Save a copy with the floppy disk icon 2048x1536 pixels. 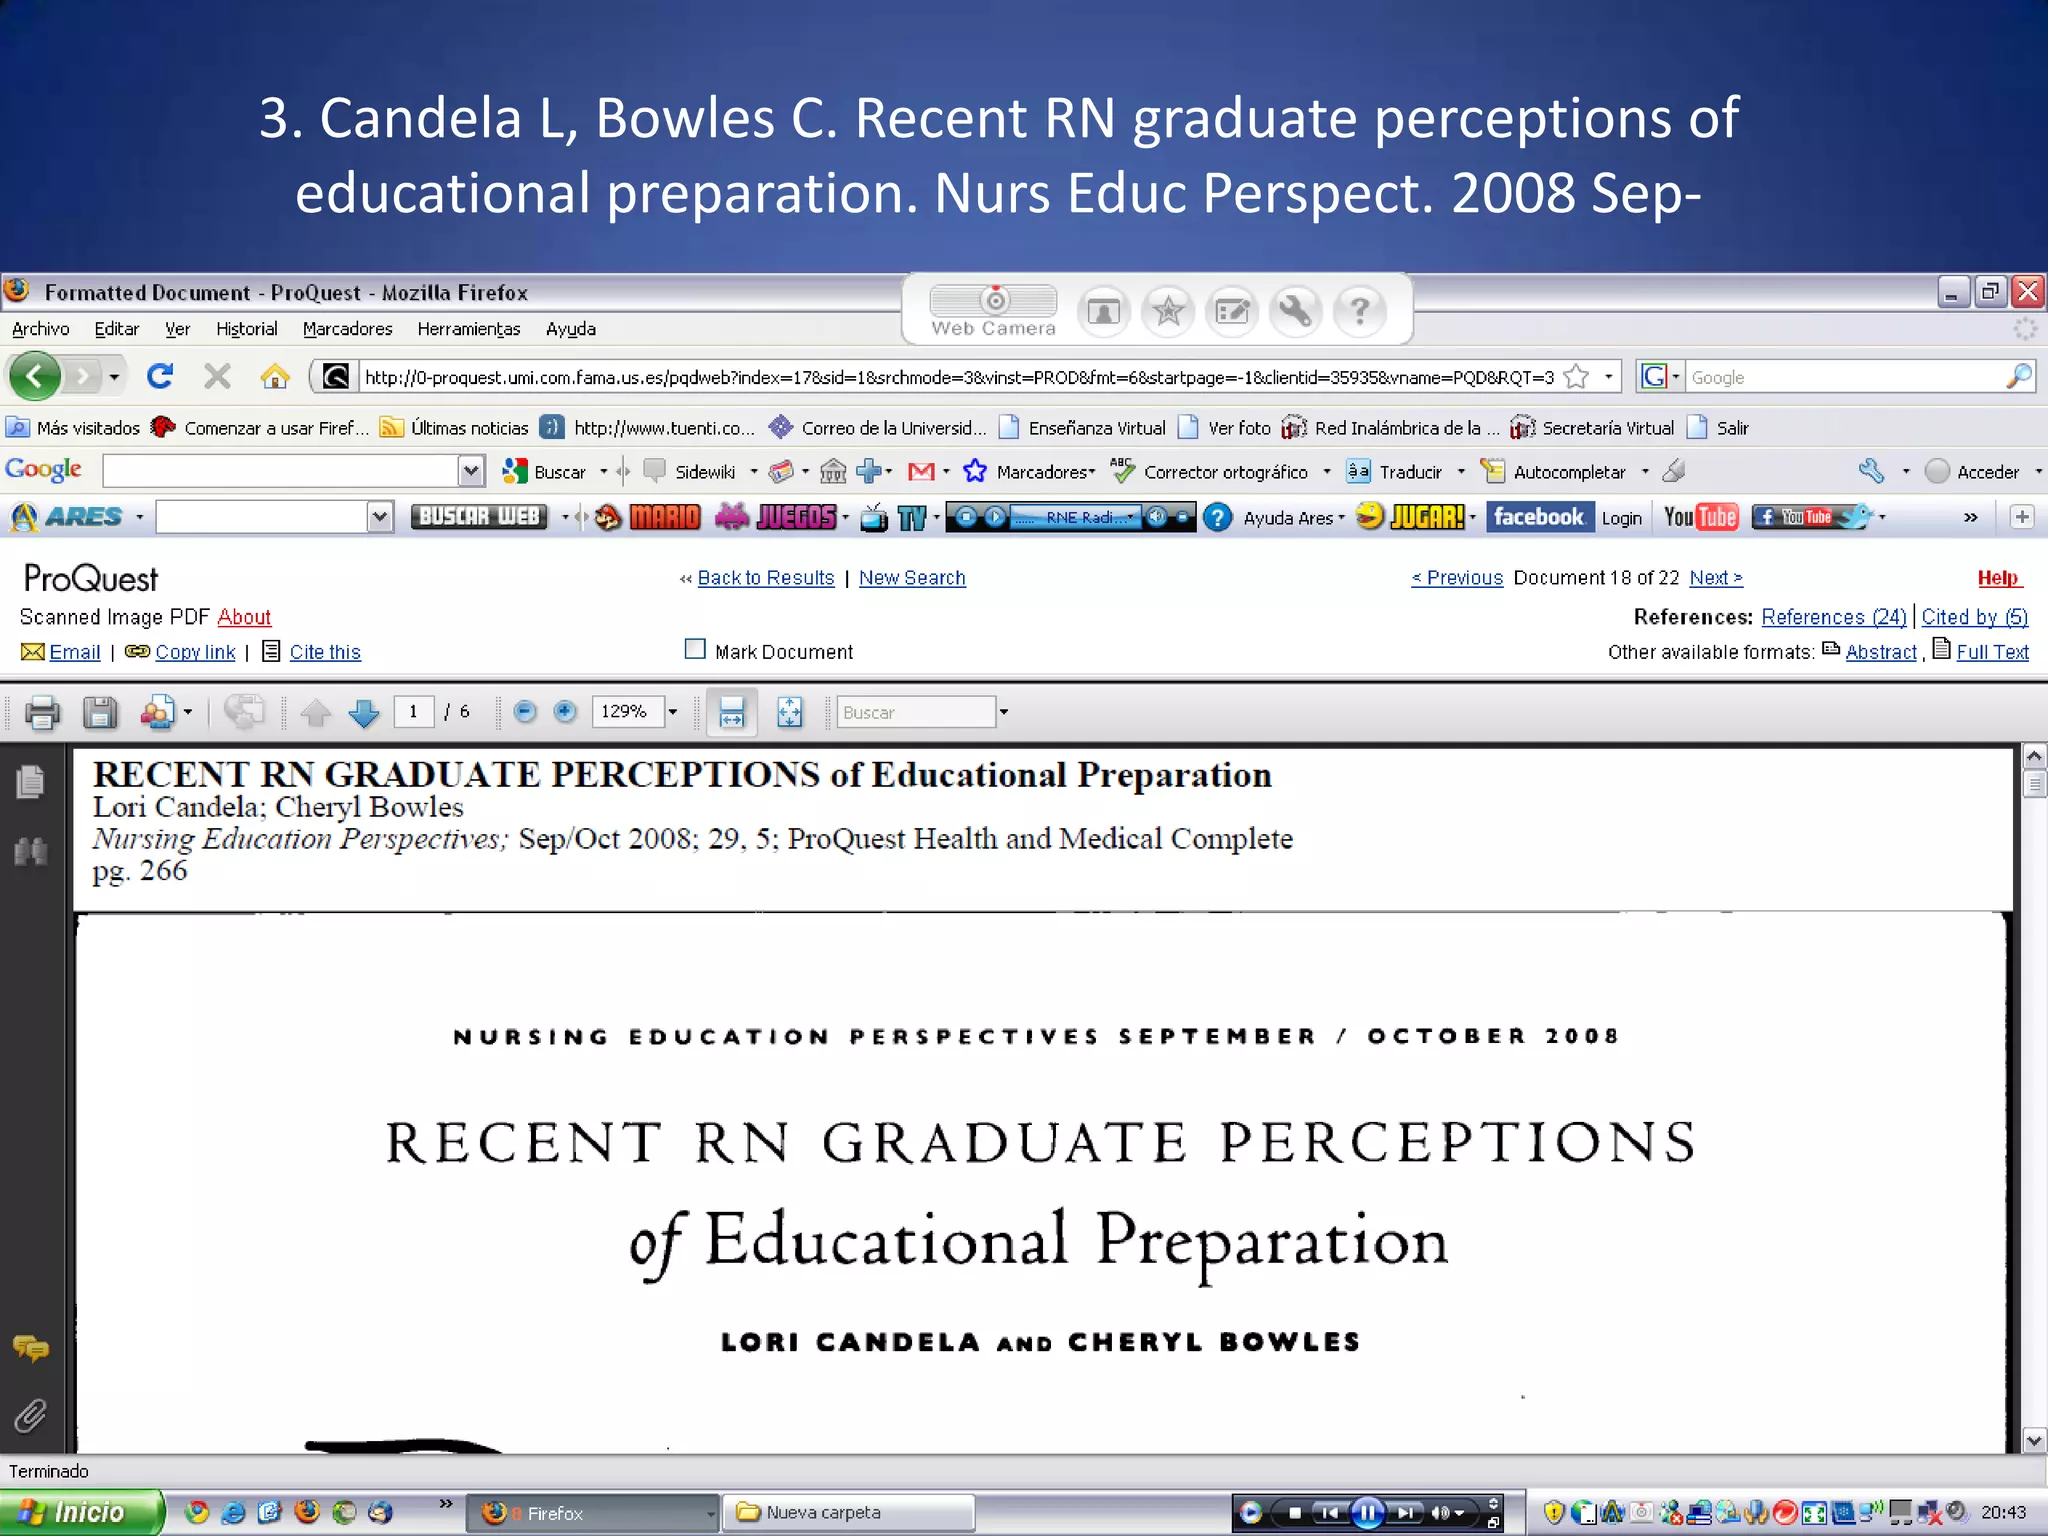click(100, 712)
